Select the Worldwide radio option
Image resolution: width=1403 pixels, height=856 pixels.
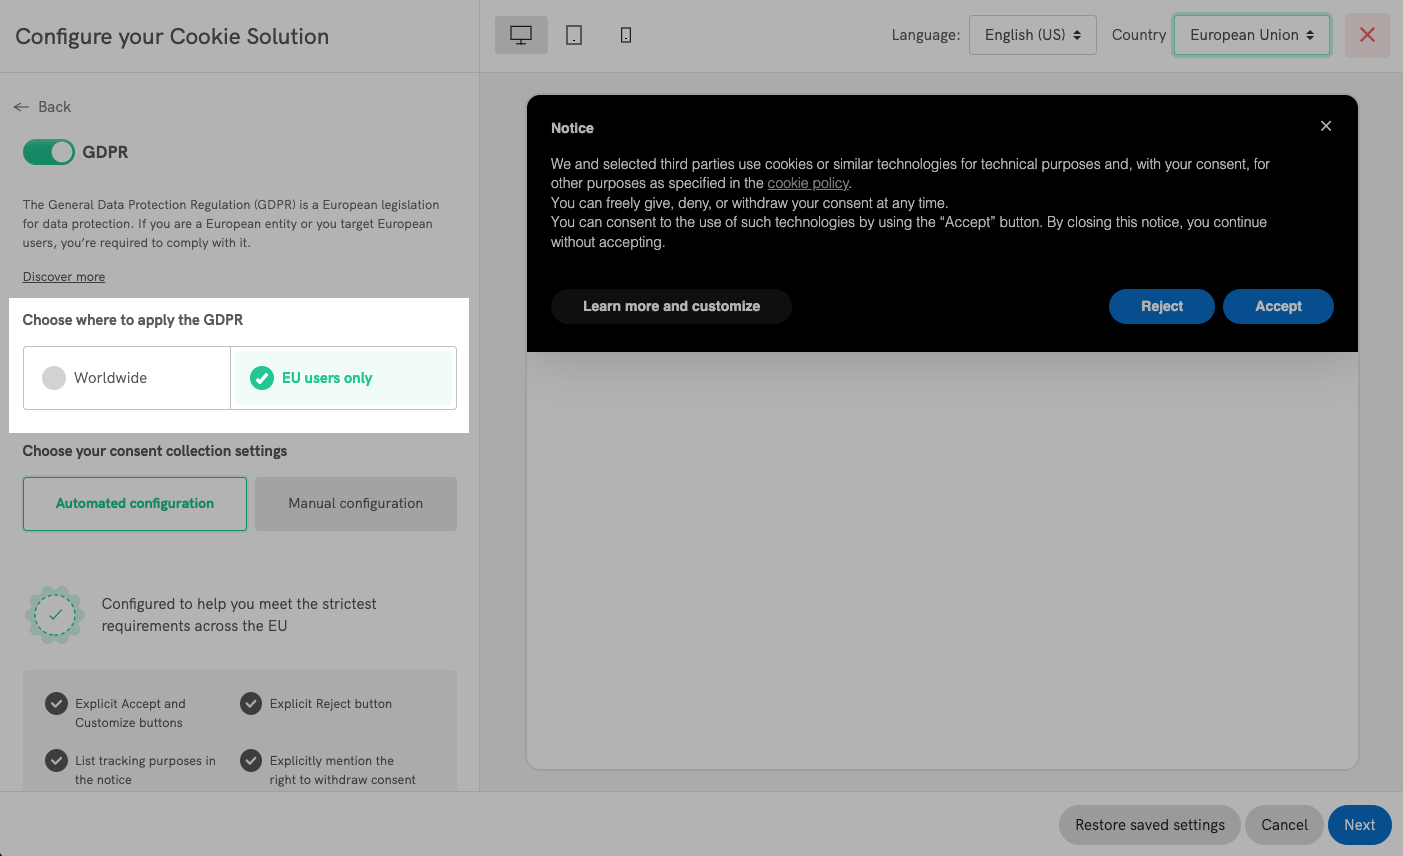click(54, 378)
